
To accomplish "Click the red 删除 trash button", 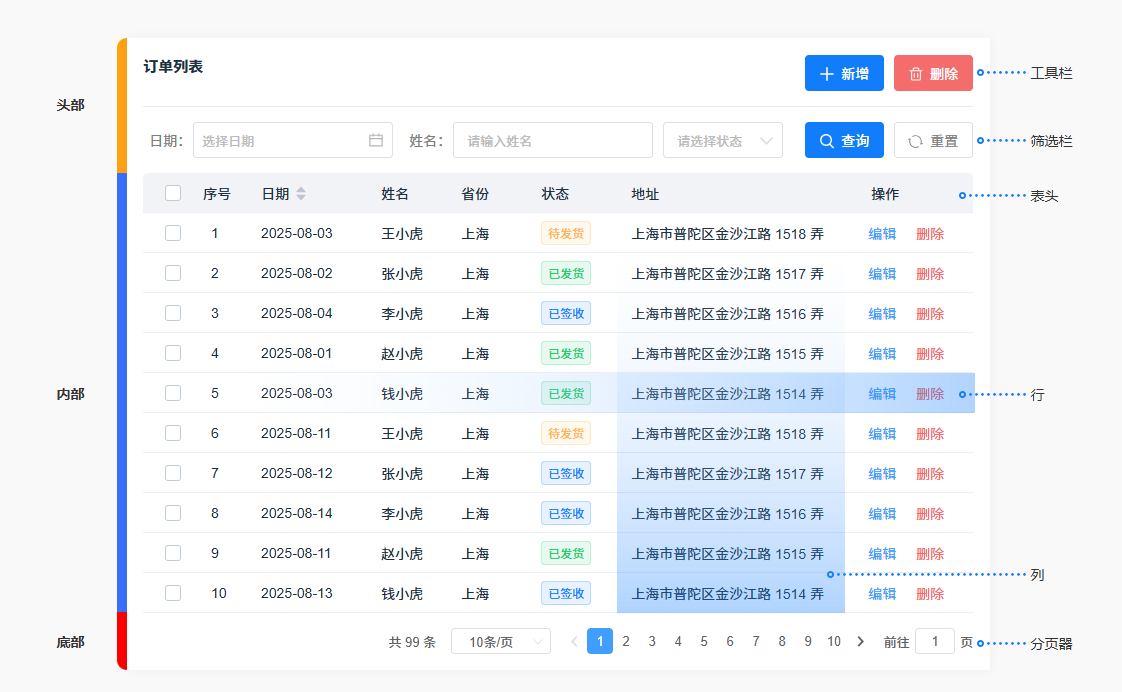I will [933, 73].
